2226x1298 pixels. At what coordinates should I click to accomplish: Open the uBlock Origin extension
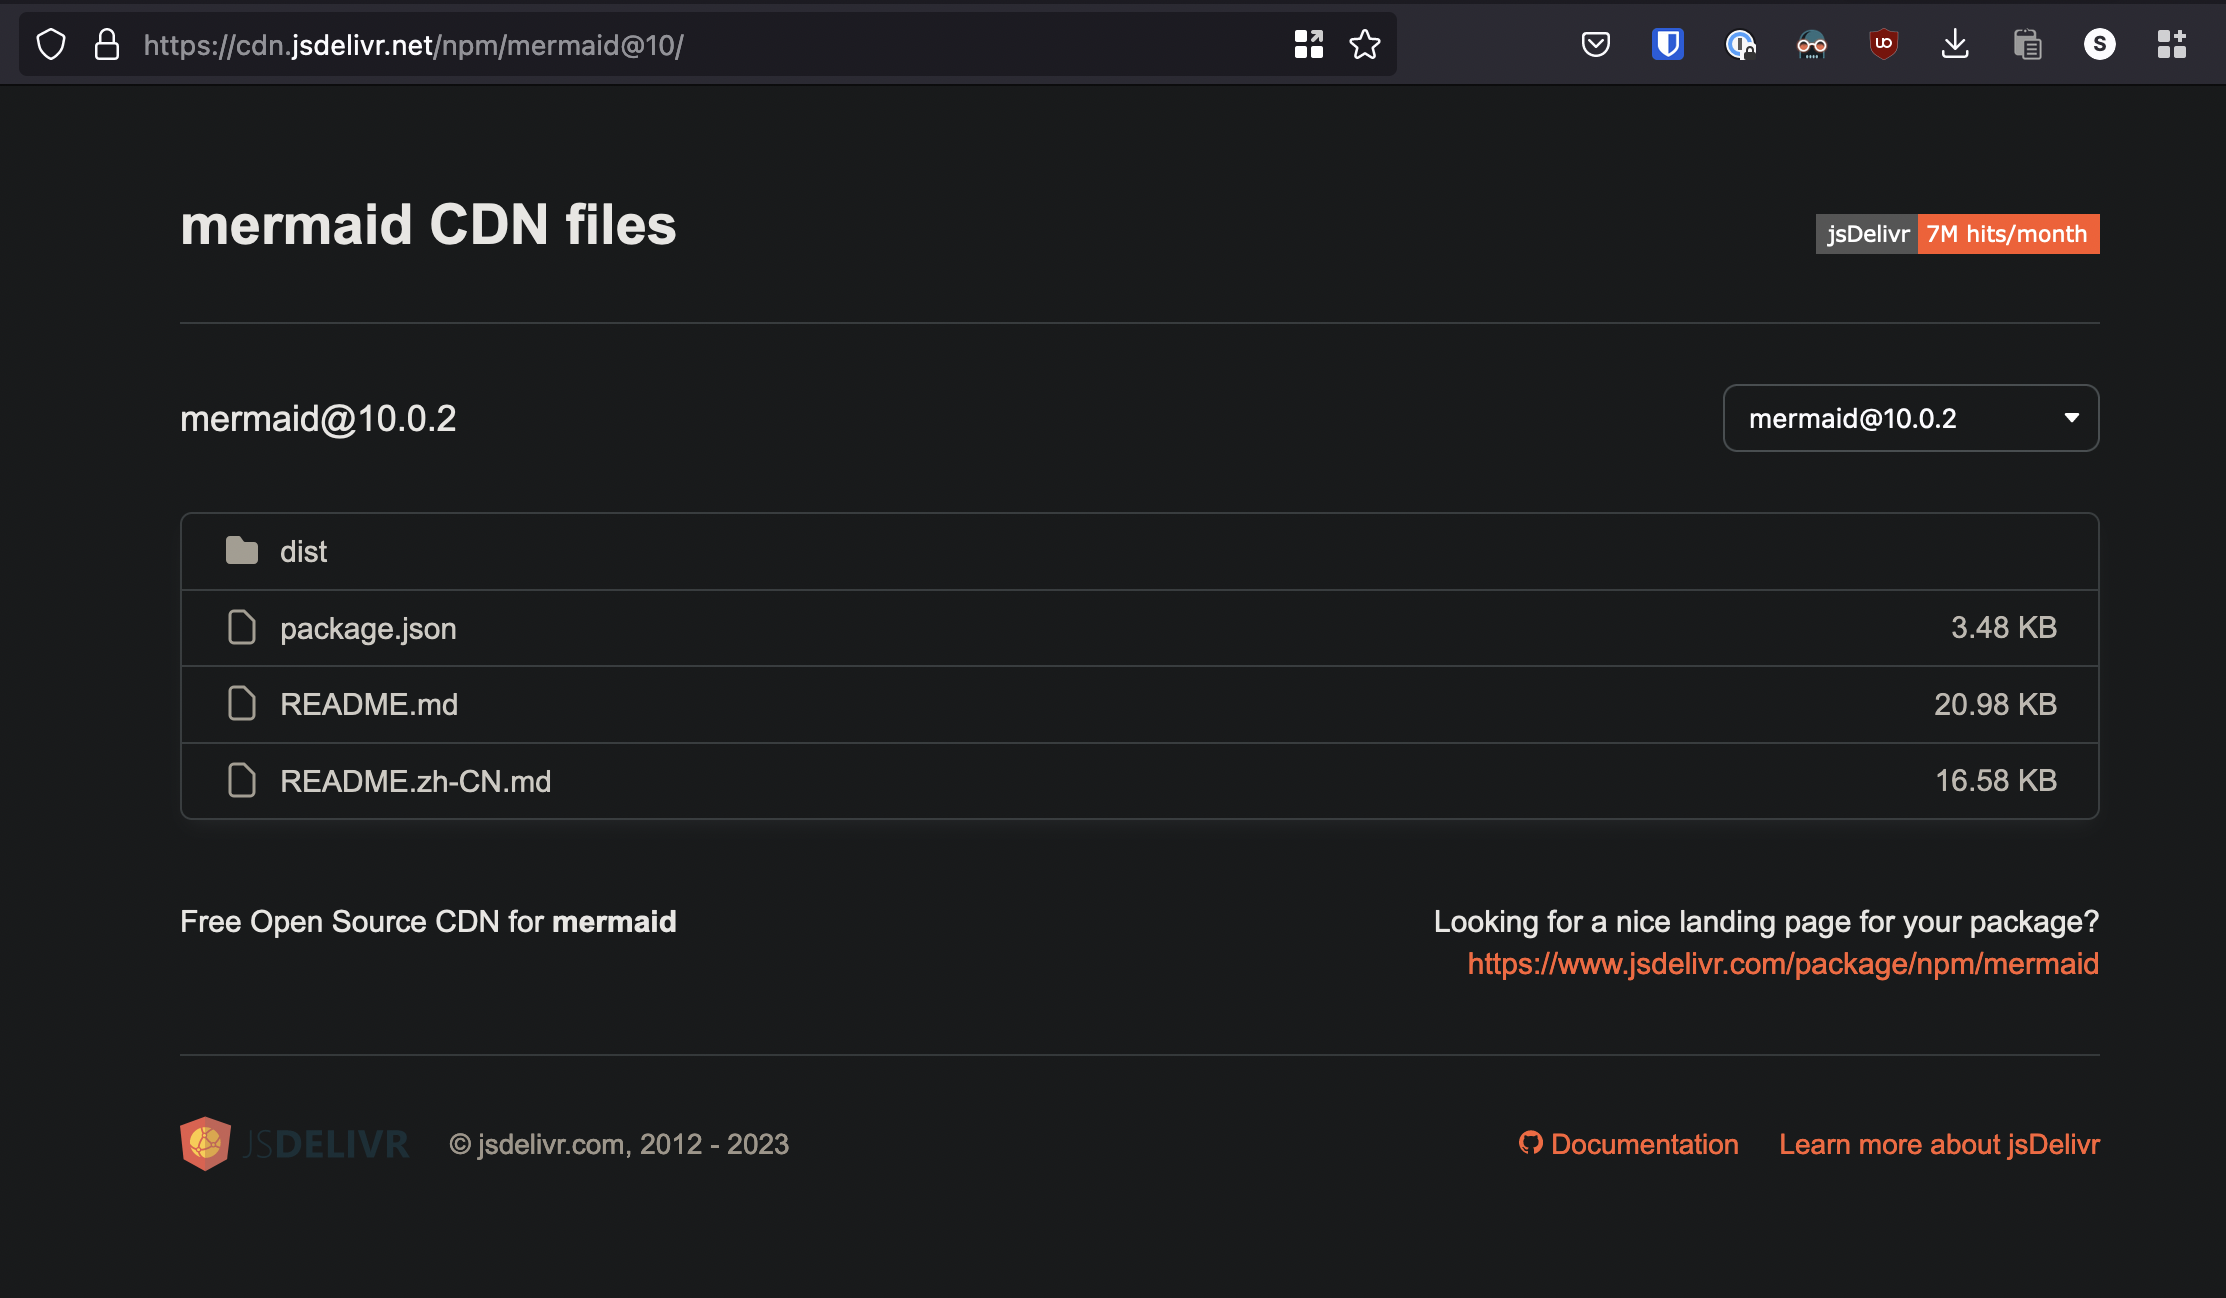coord(1883,44)
